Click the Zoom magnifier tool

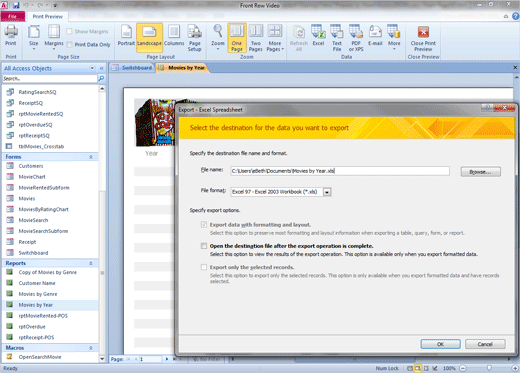[x=218, y=37]
